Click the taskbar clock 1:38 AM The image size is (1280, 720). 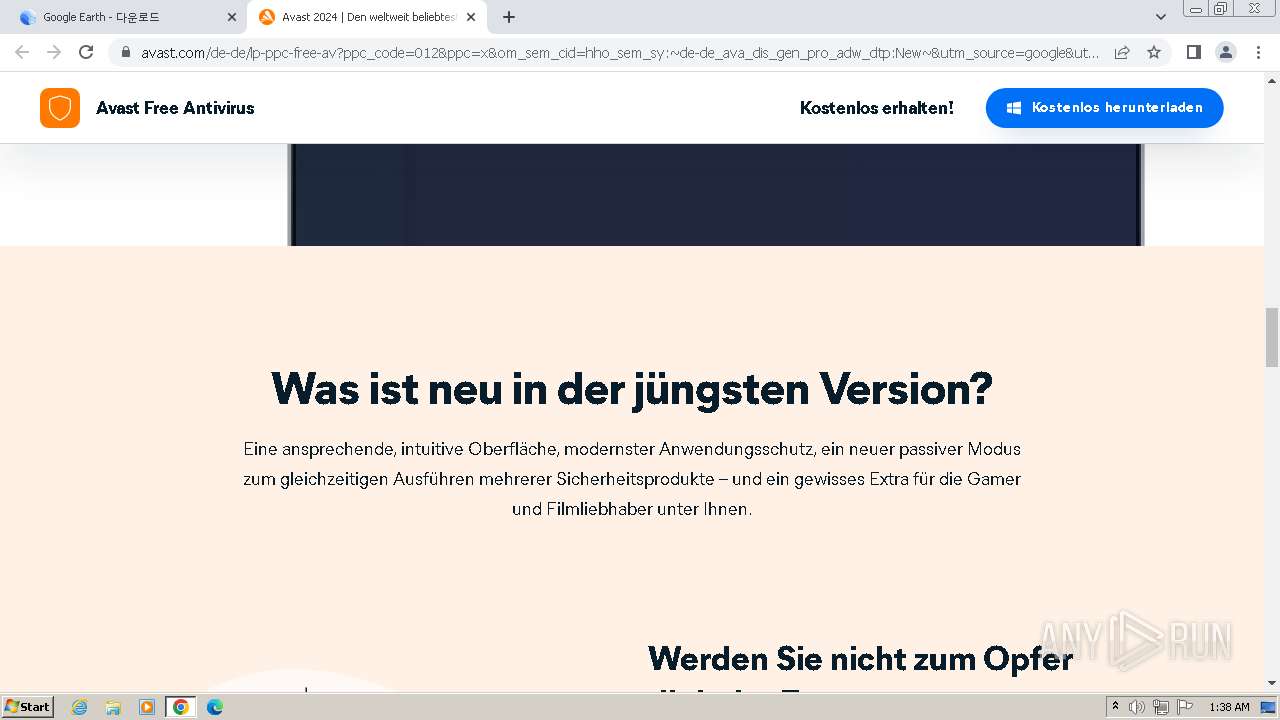1229,707
